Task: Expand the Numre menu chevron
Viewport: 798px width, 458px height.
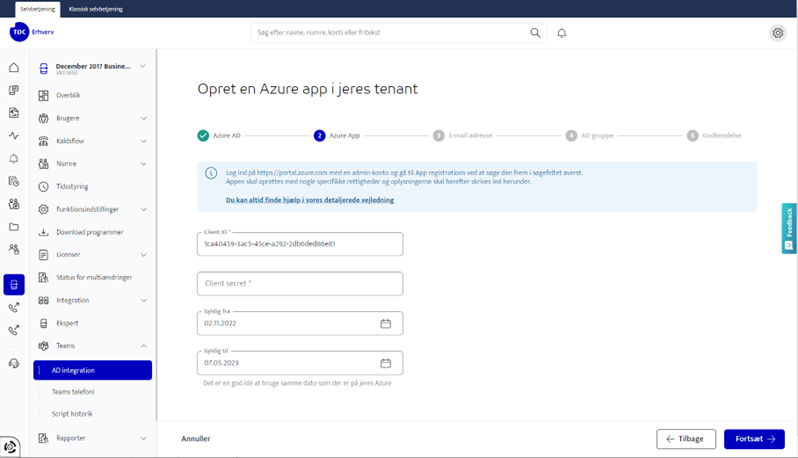Action: (144, 164)
